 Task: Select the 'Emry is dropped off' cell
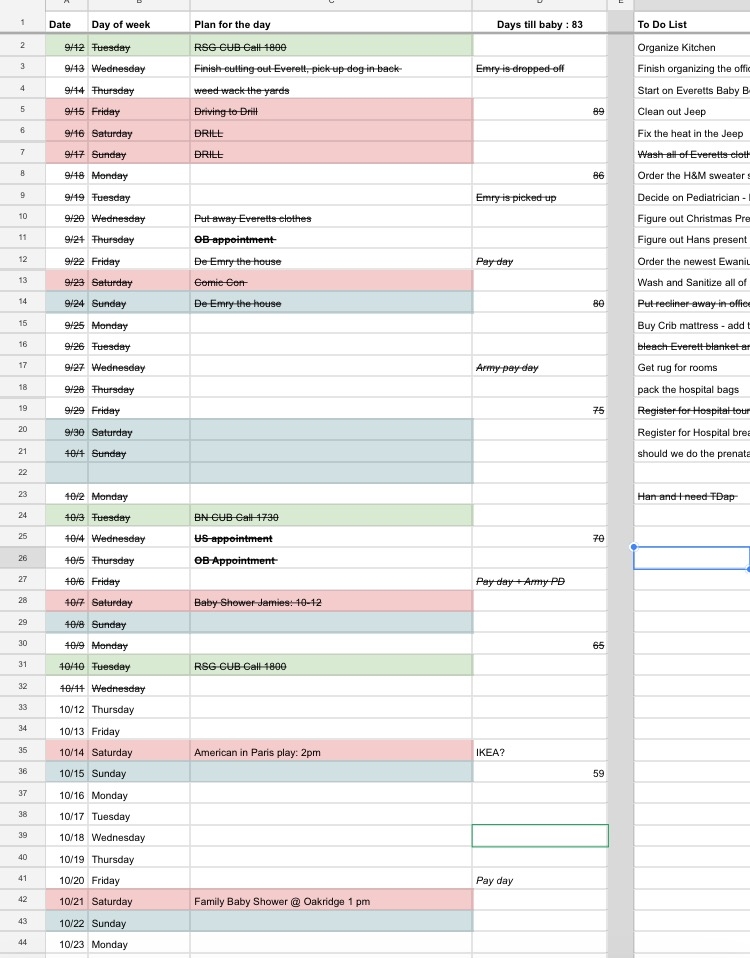pyautogui.click(x=540, y=68)
